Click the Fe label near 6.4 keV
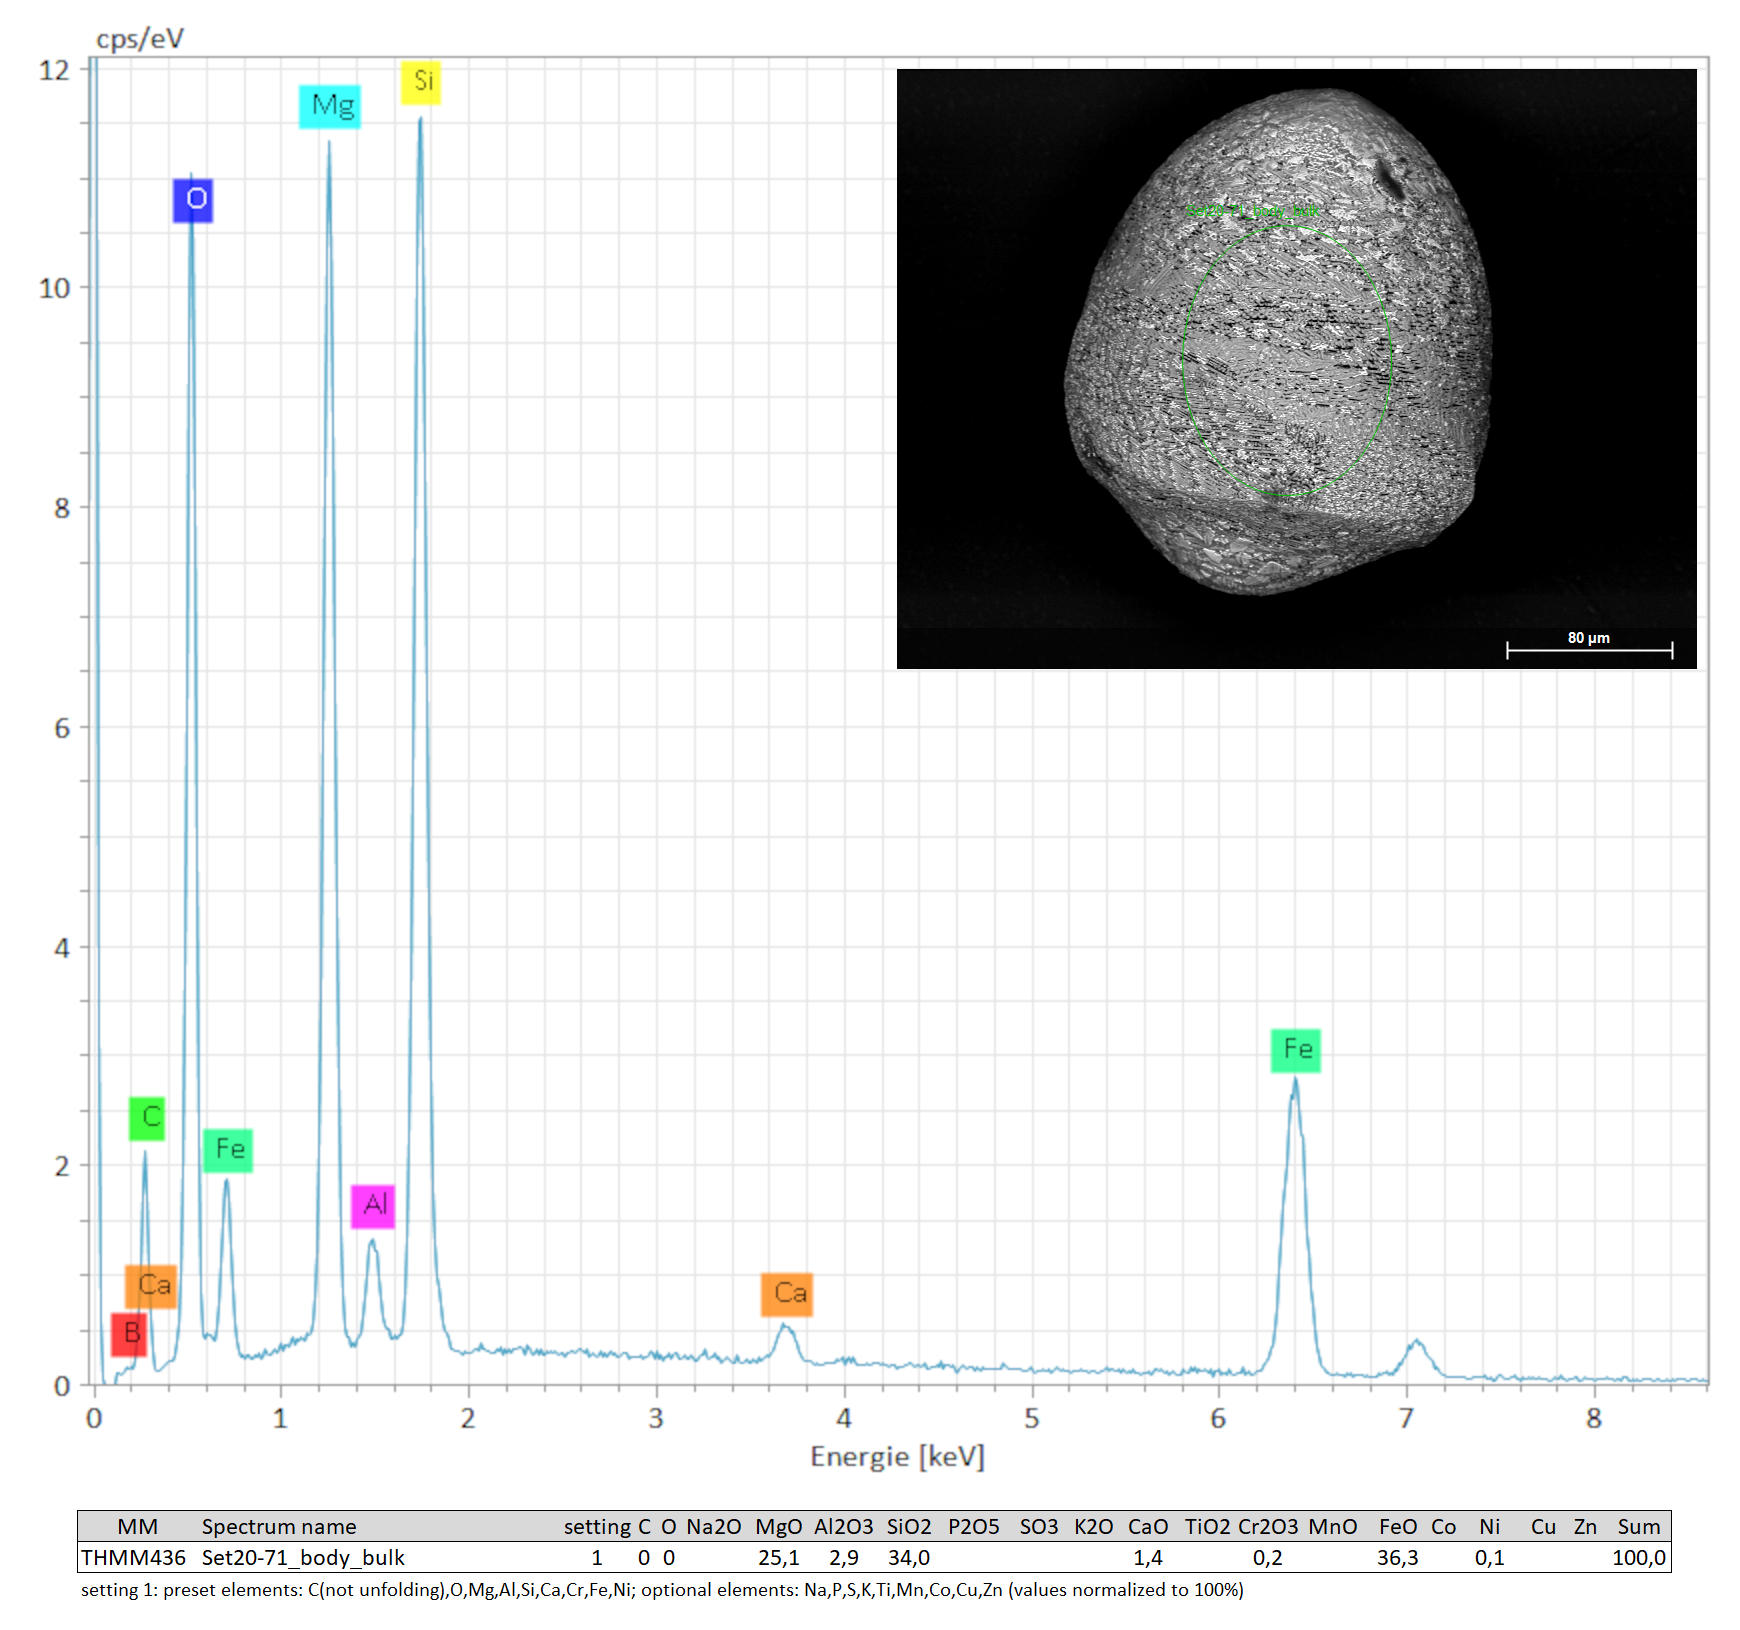 (1296, 1050)
